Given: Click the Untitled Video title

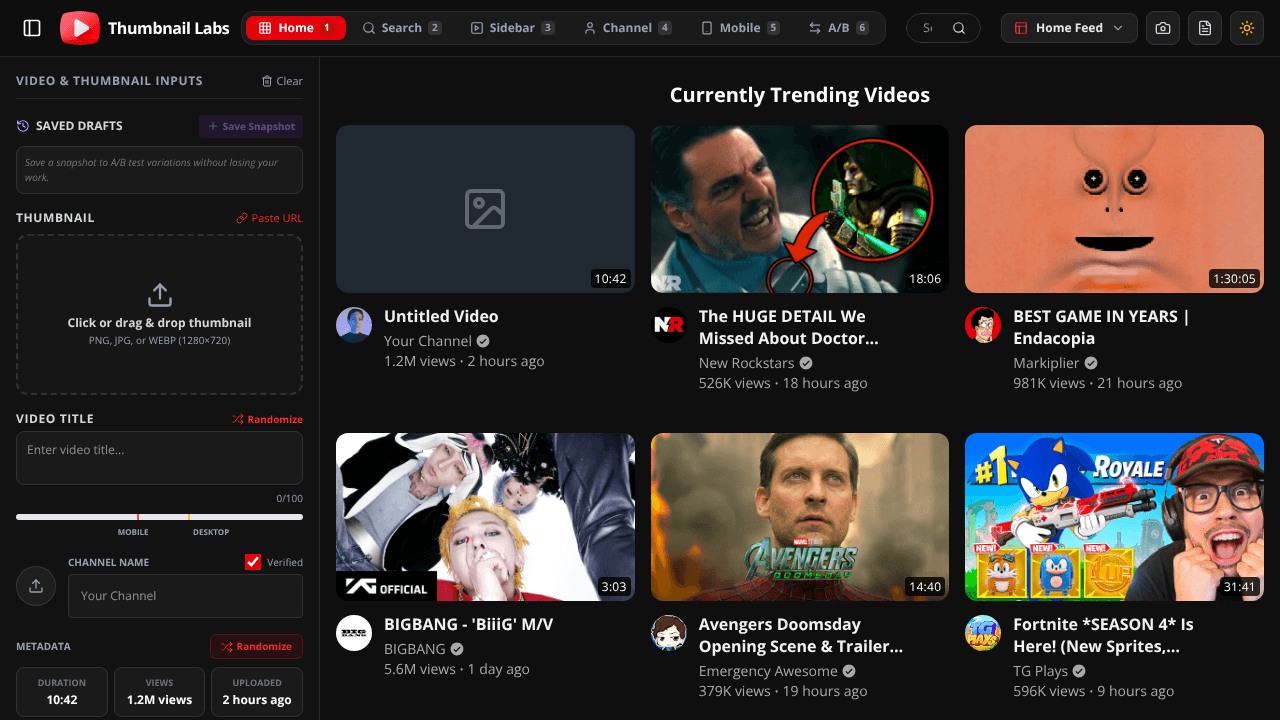Looking at the screenshot, I should click(x=441, y=316).
